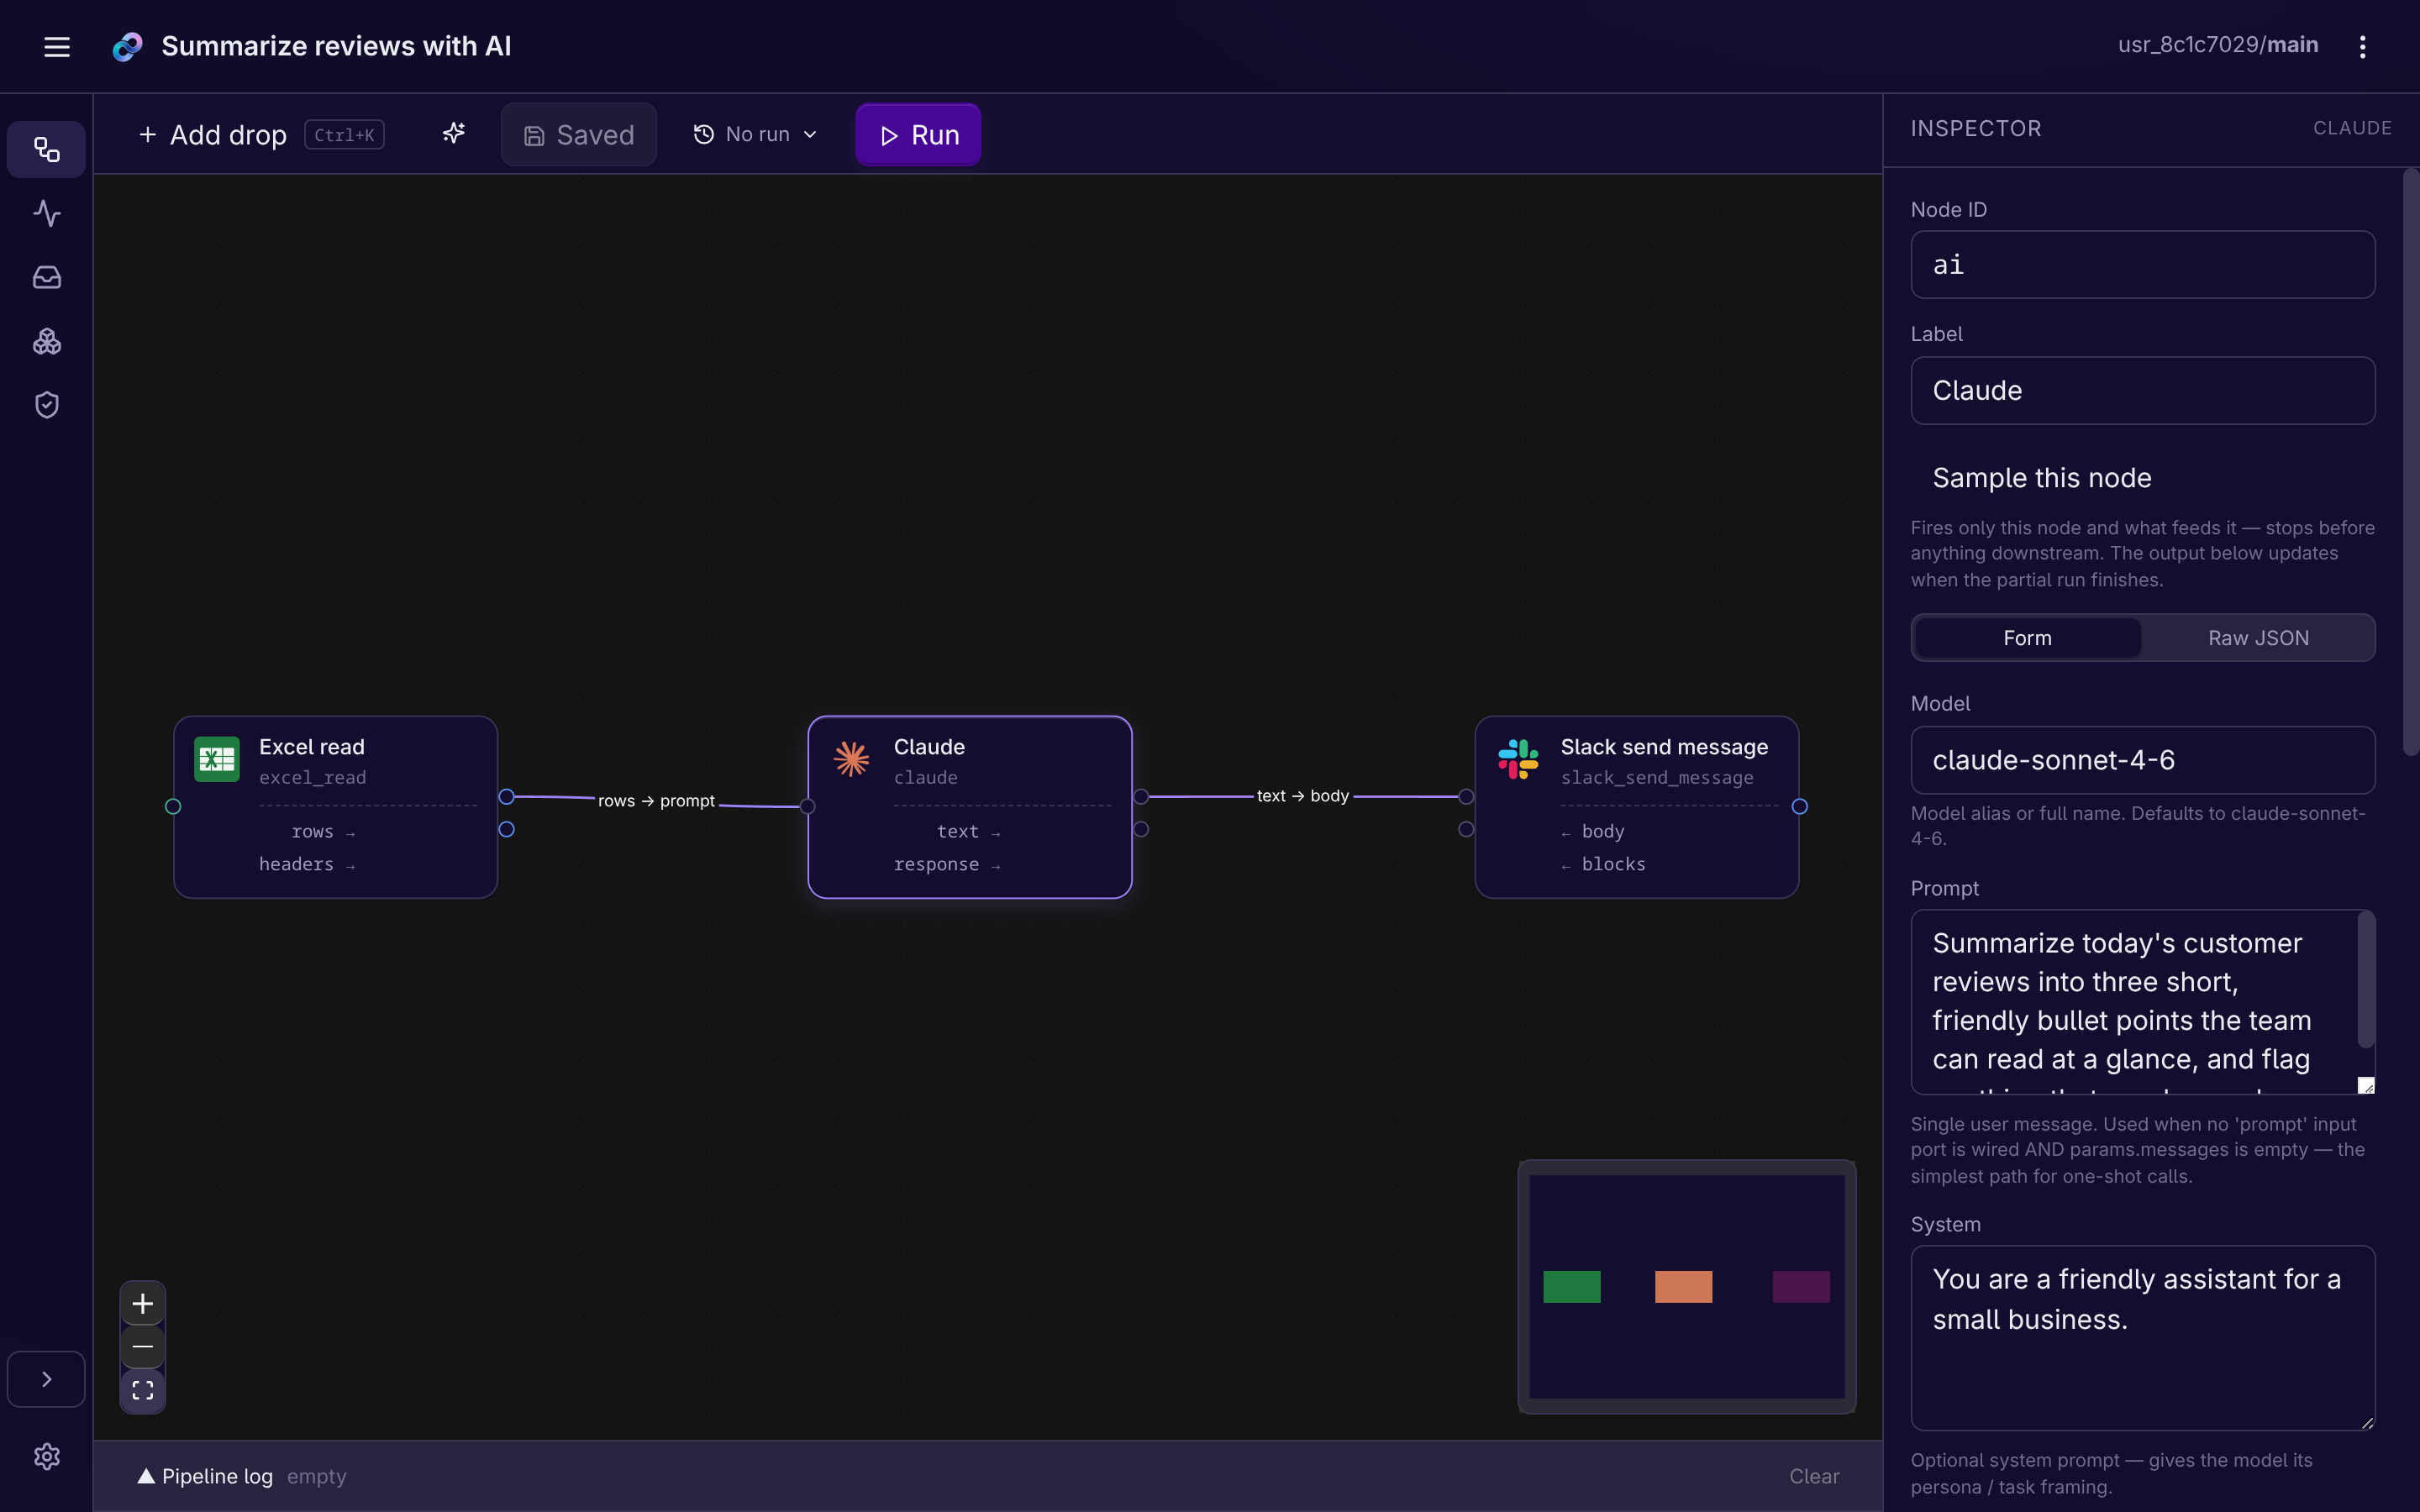Open the No run history dropdown
The width and height of the screenshot is (2420, 1512).
point(756,134)
